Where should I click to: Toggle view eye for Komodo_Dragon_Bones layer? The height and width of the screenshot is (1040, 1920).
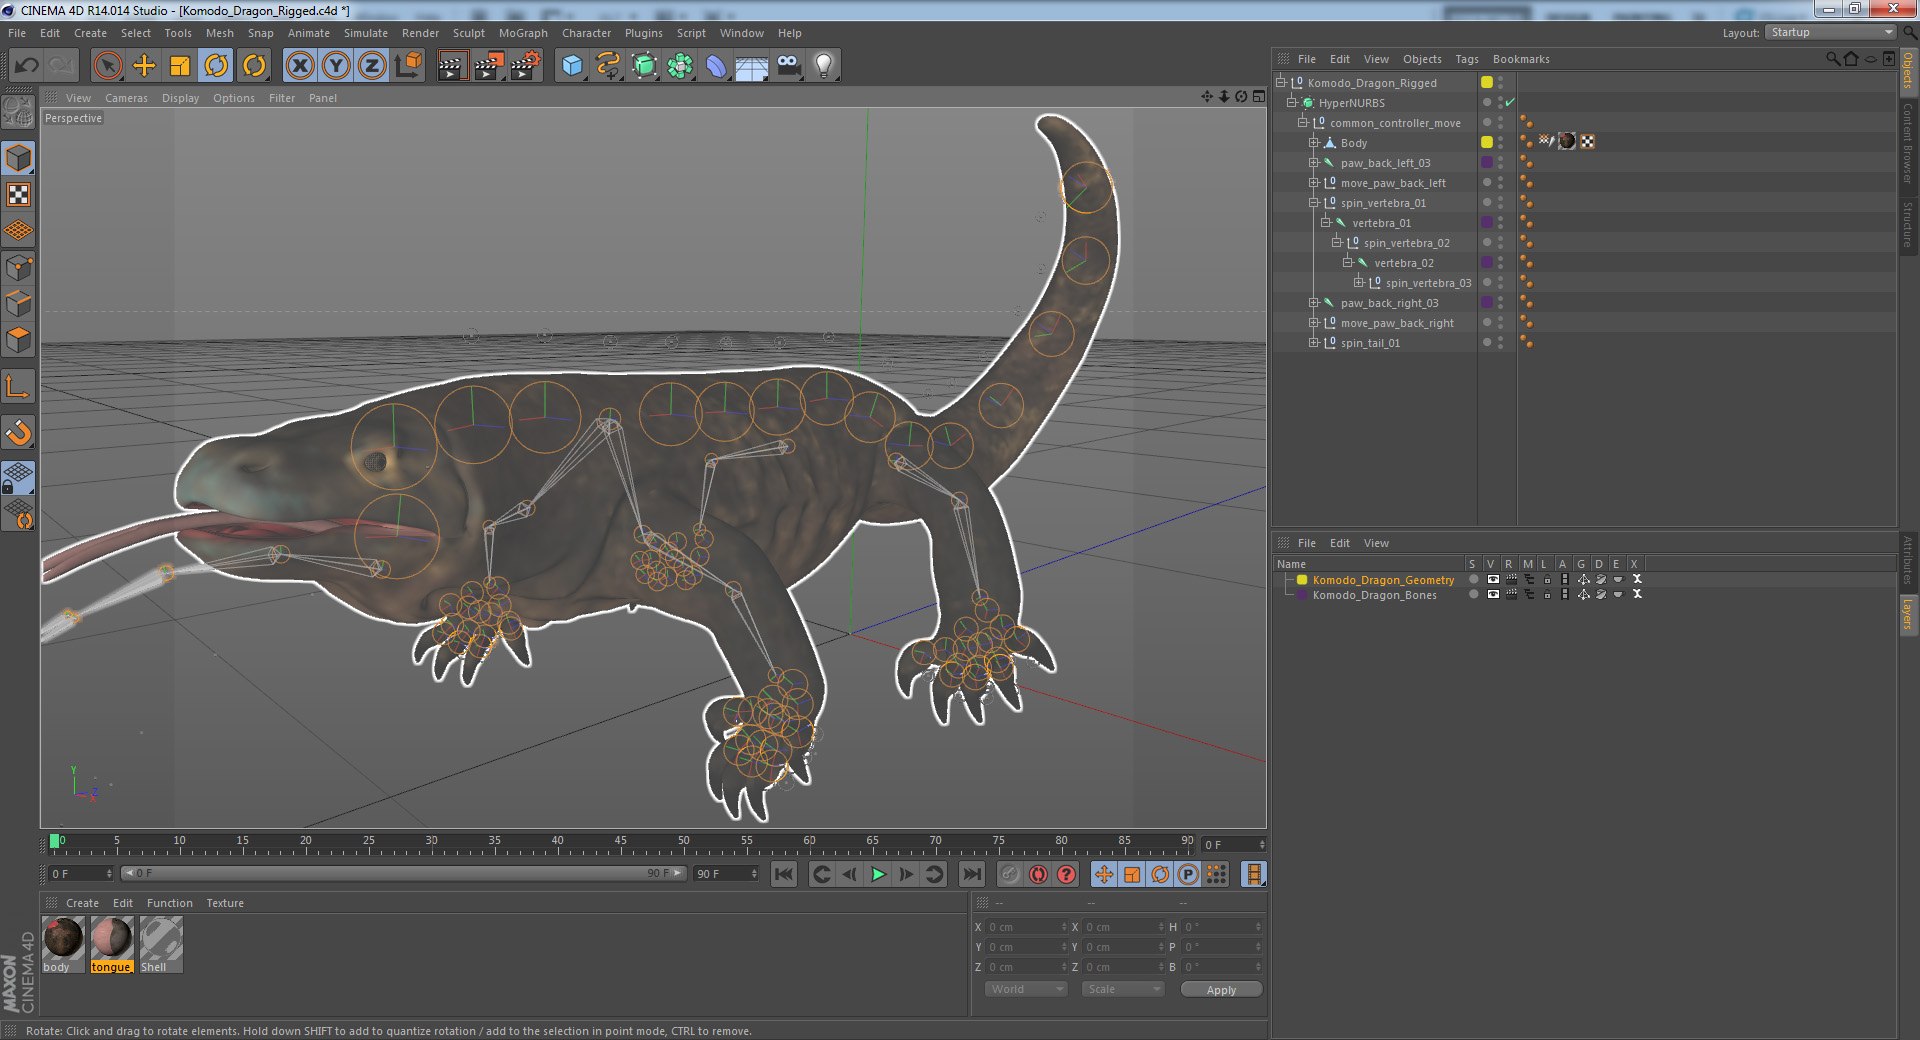[1493, 594]
